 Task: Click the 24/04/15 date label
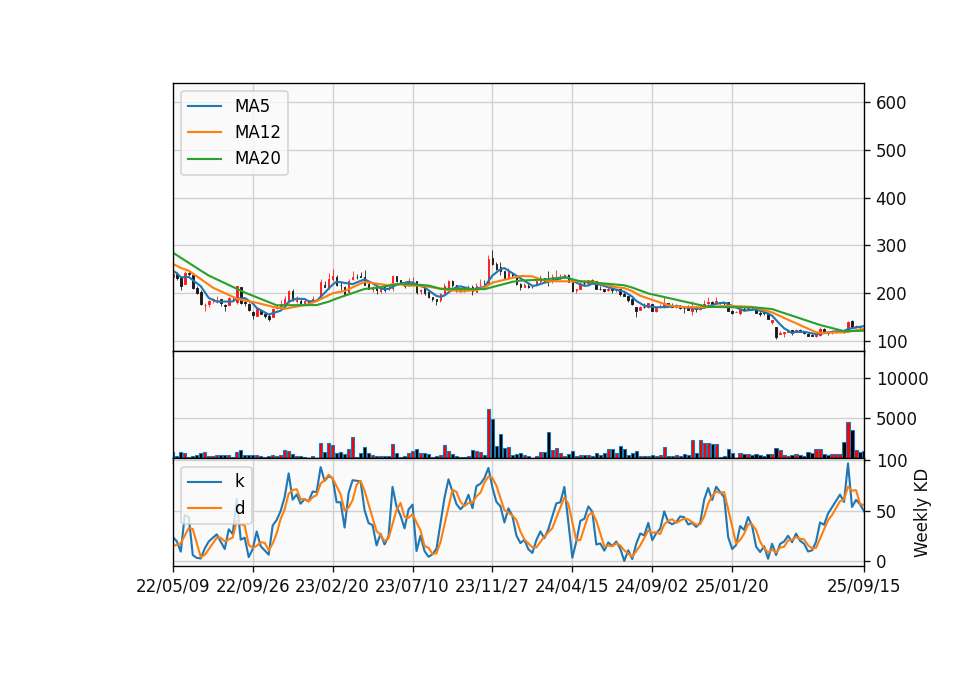pos(572,586)
